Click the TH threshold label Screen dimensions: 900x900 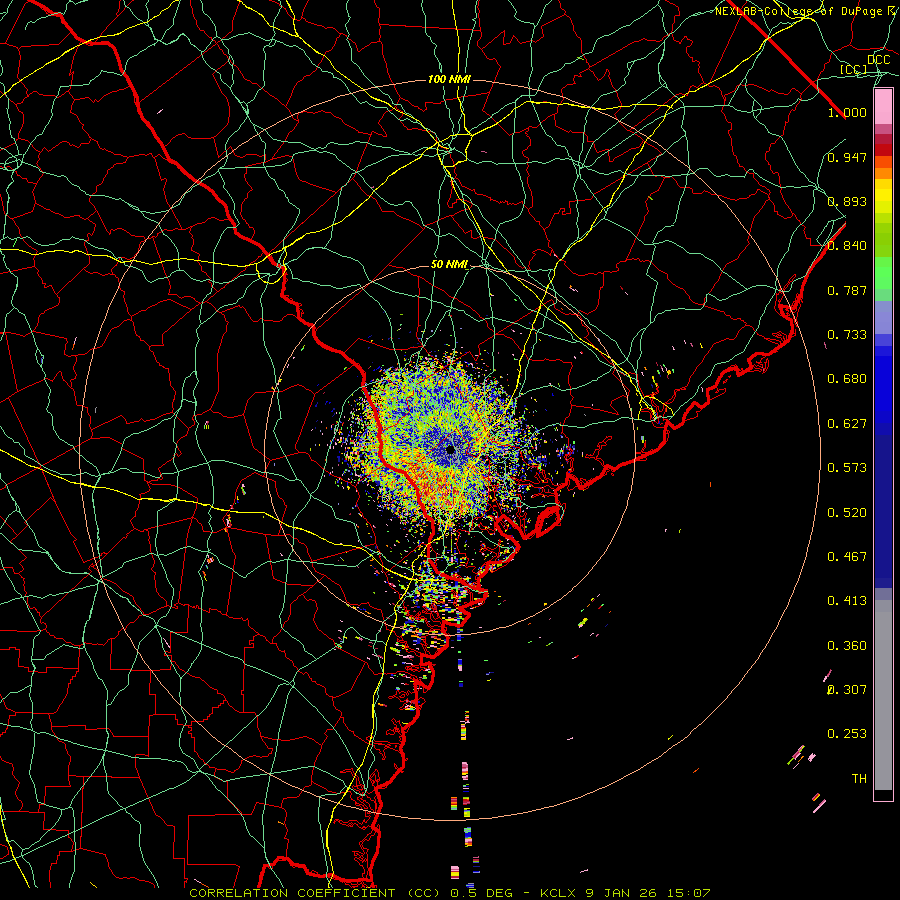point(859,779)
